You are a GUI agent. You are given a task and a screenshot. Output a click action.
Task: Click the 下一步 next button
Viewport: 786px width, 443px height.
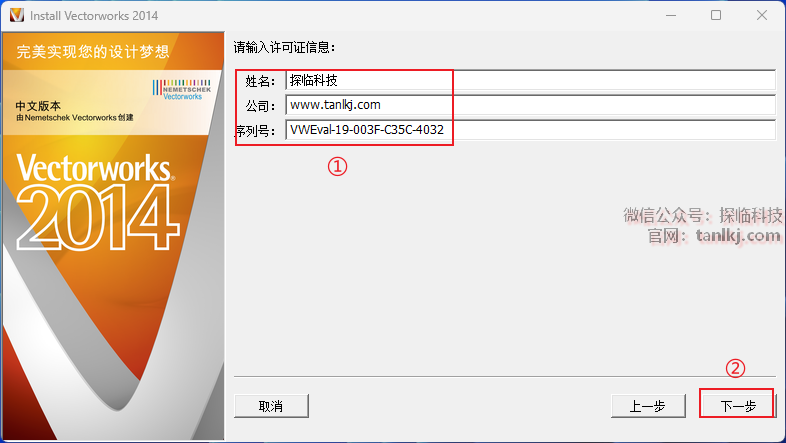click(738, 405)
